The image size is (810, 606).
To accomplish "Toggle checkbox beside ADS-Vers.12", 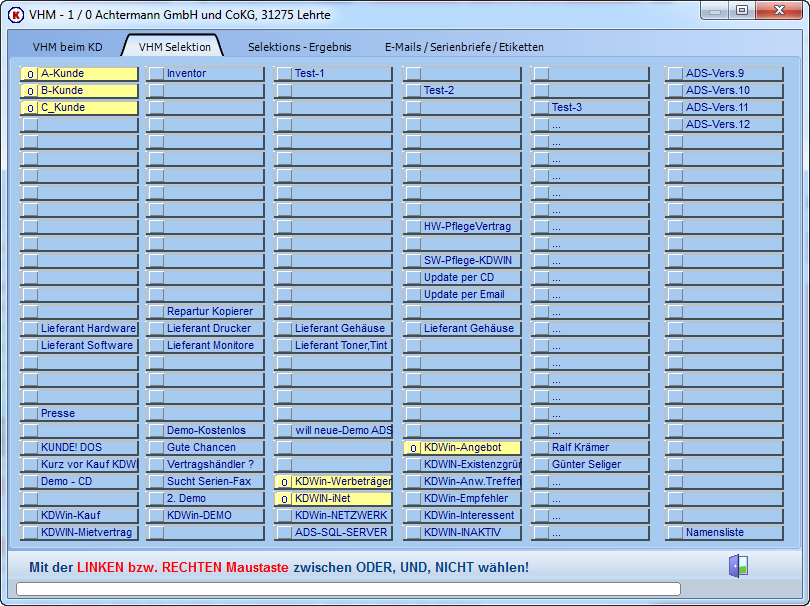I will tap(675, 125).
